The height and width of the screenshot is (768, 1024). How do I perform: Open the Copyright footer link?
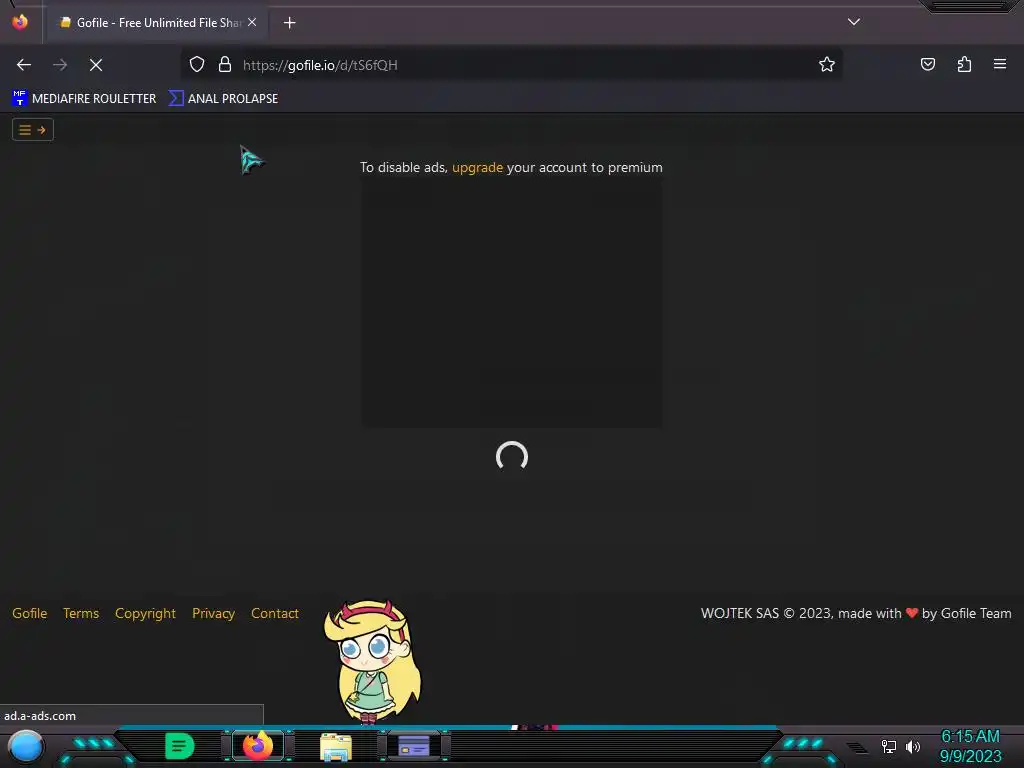(x=145, y=613)
